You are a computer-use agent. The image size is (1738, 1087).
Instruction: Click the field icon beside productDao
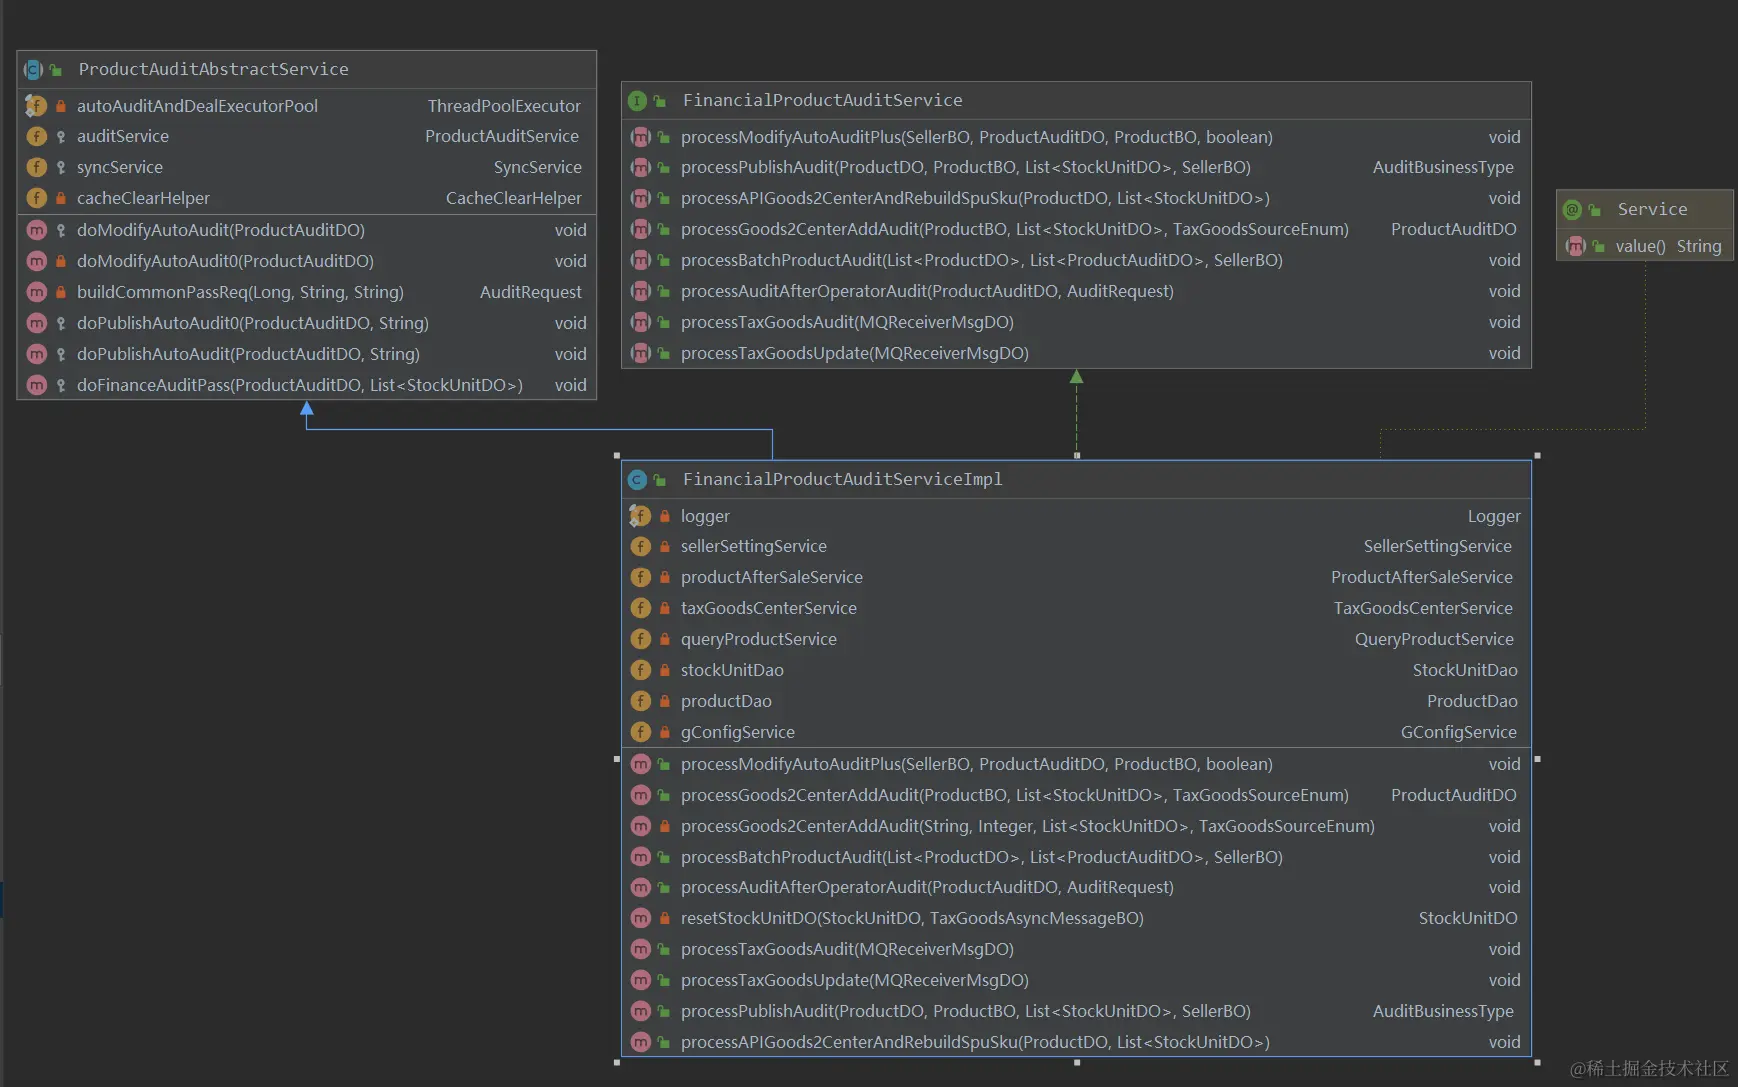coord(640,701)
